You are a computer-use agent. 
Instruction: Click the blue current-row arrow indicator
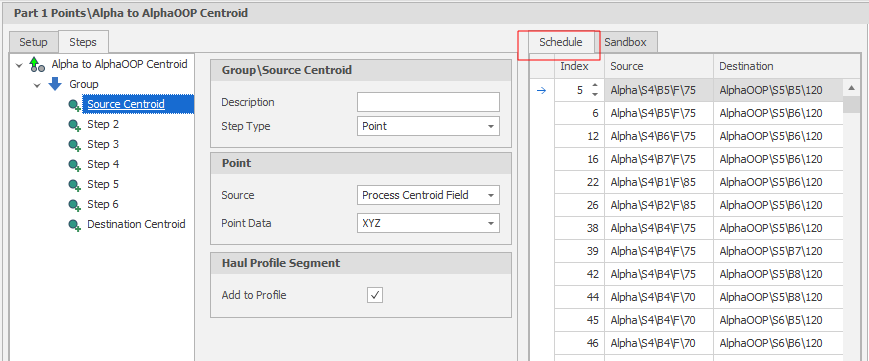542,90
